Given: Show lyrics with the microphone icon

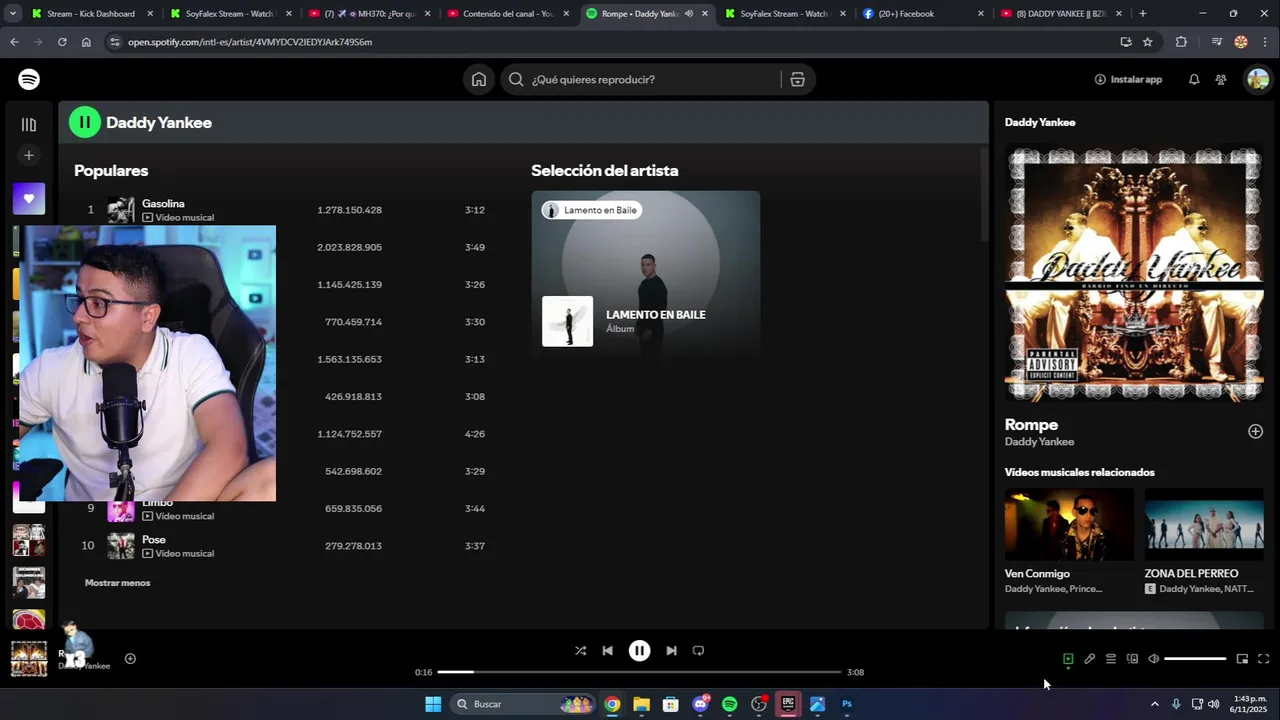Looking at the screenshot, I should [x=1090, y=659].
